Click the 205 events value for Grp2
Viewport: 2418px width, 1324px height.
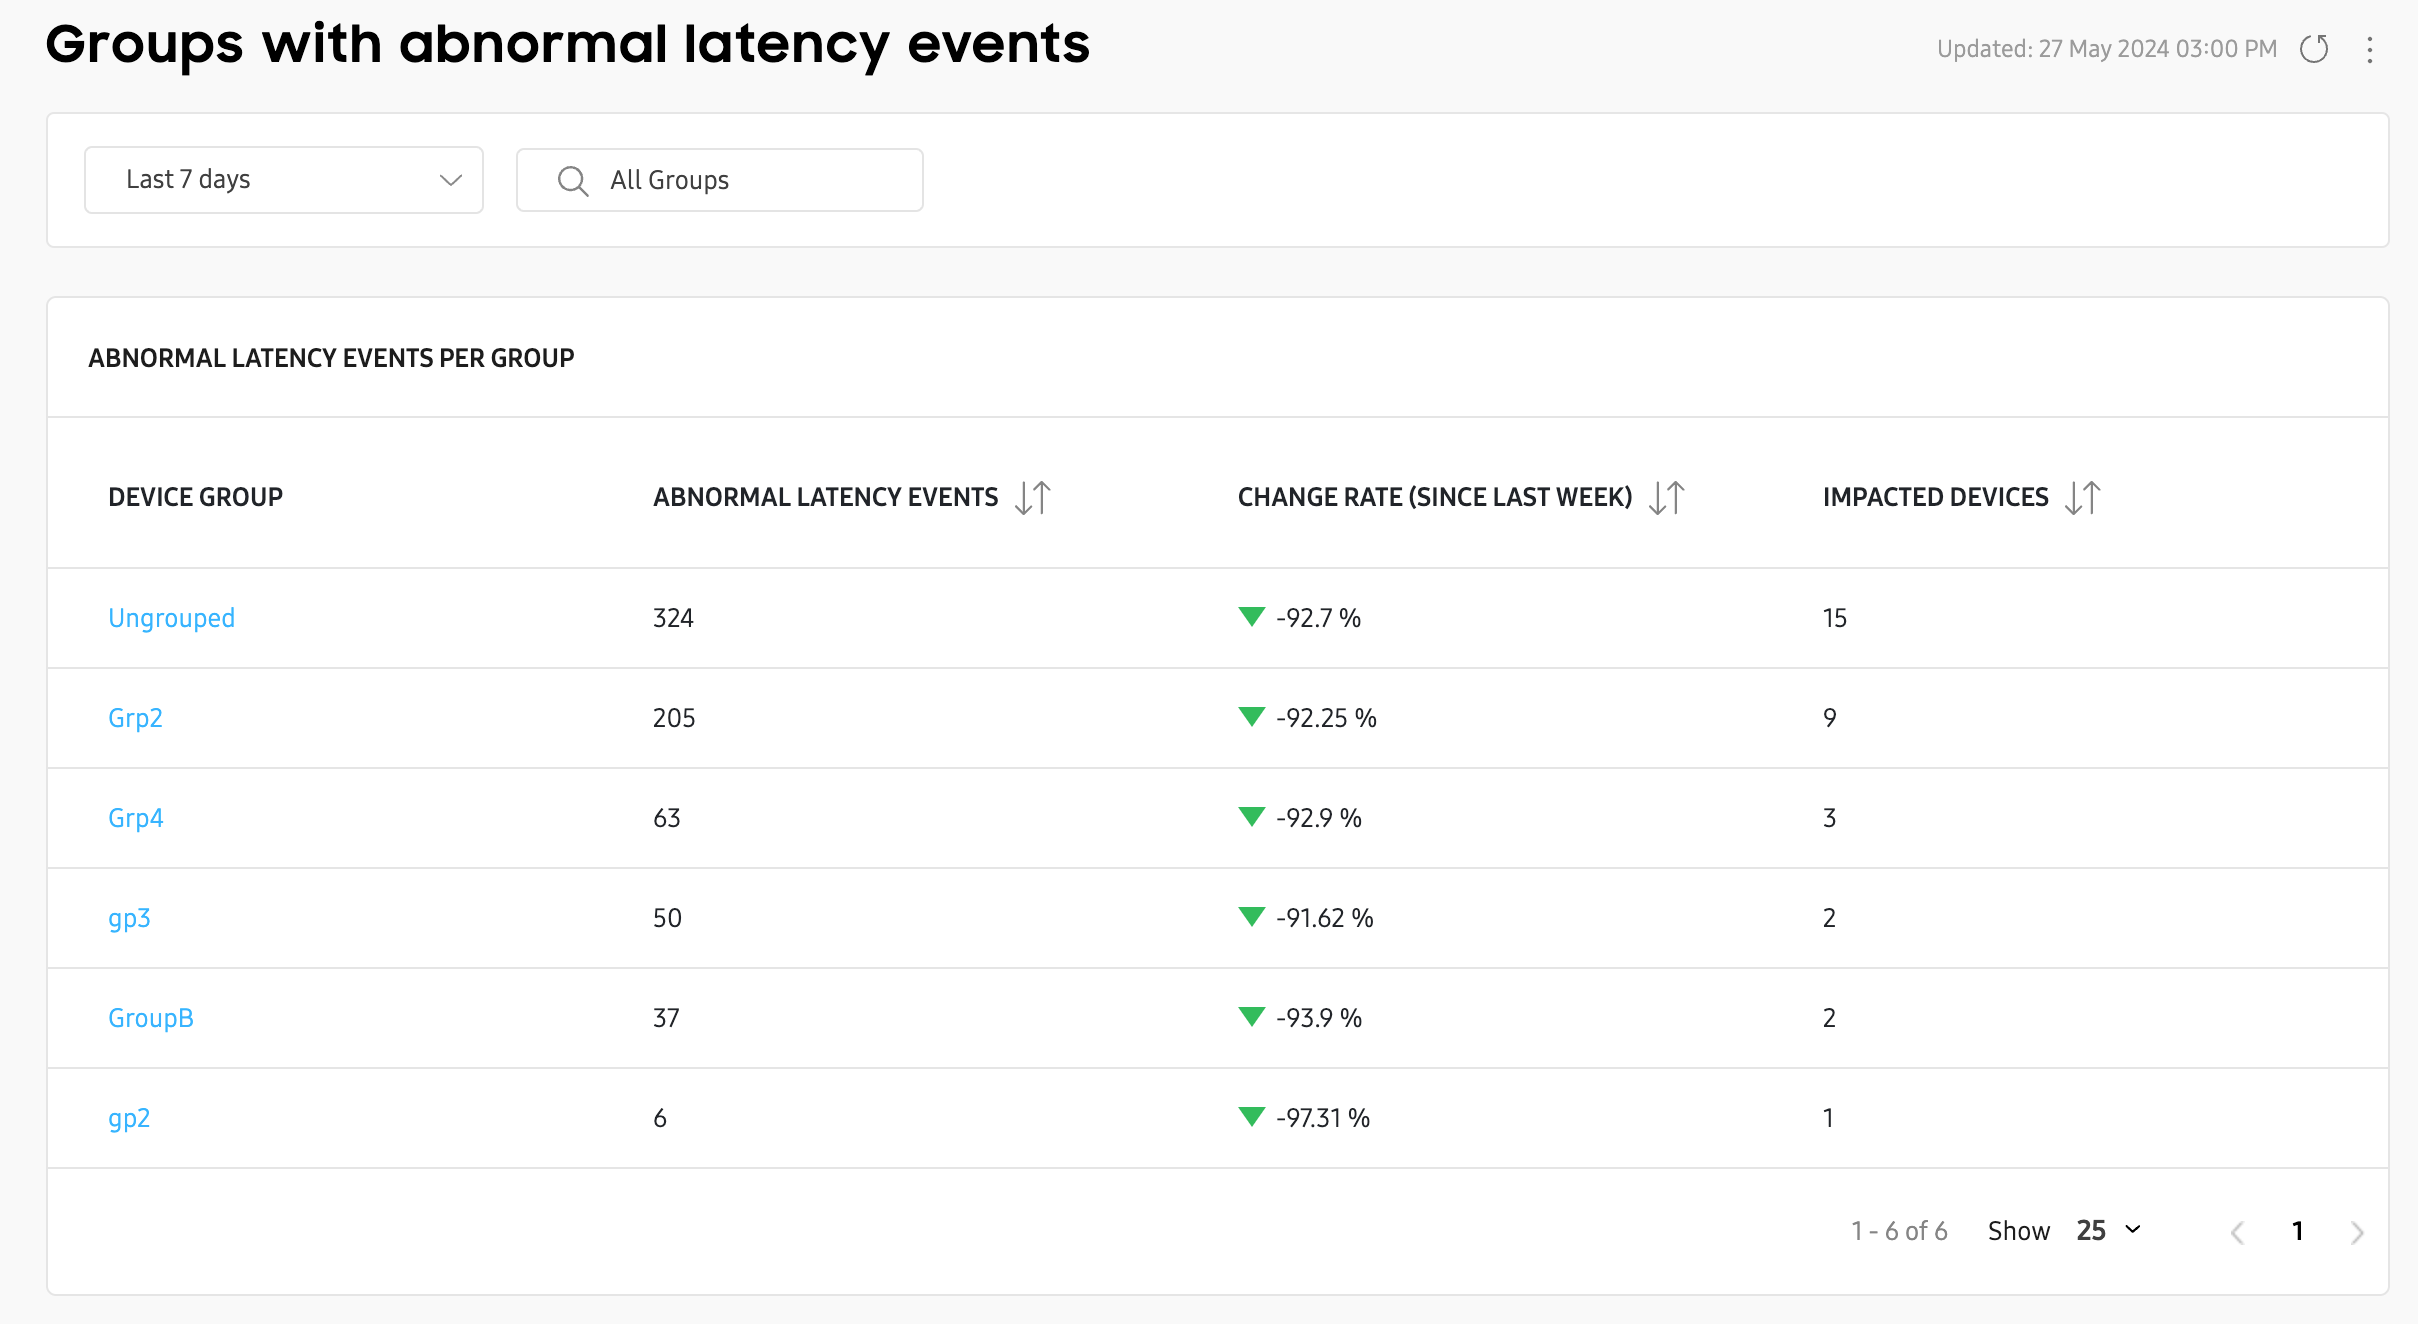pos(674,718)
